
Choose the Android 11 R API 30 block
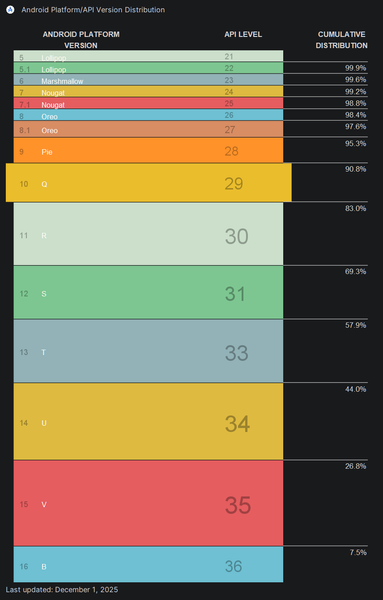point(148,234)
